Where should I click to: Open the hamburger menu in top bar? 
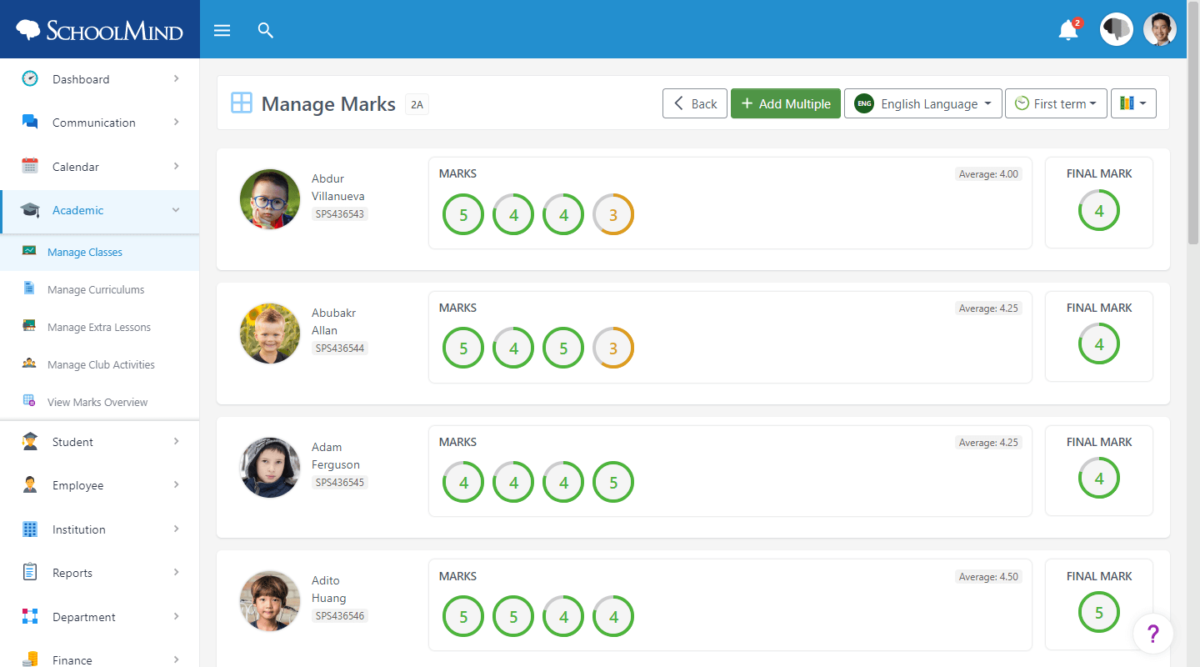[x=222, y=30]
